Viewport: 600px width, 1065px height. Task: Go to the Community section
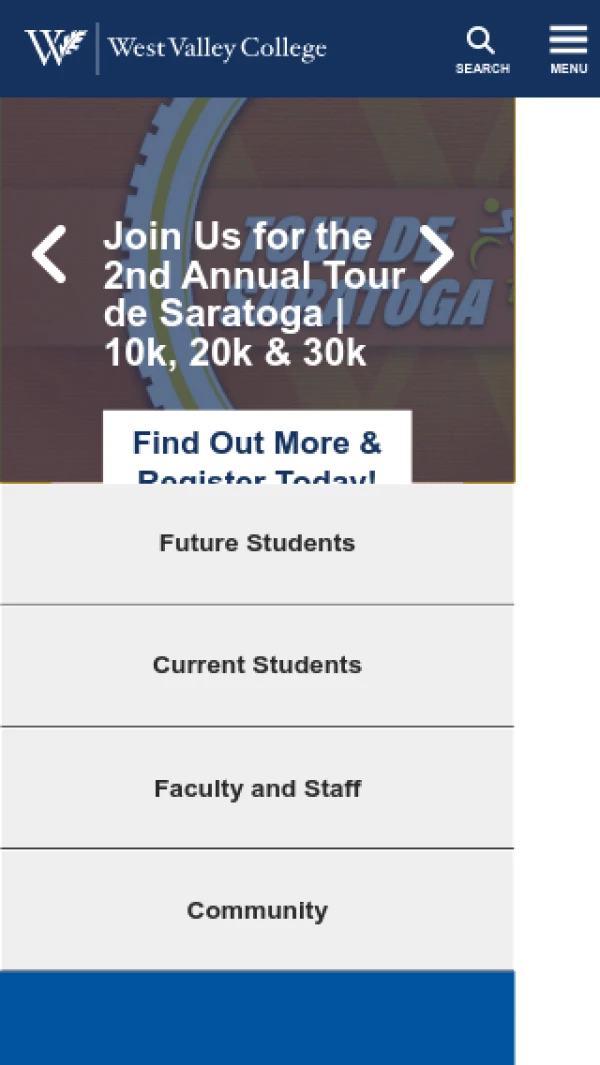click(x=257, y=910)
